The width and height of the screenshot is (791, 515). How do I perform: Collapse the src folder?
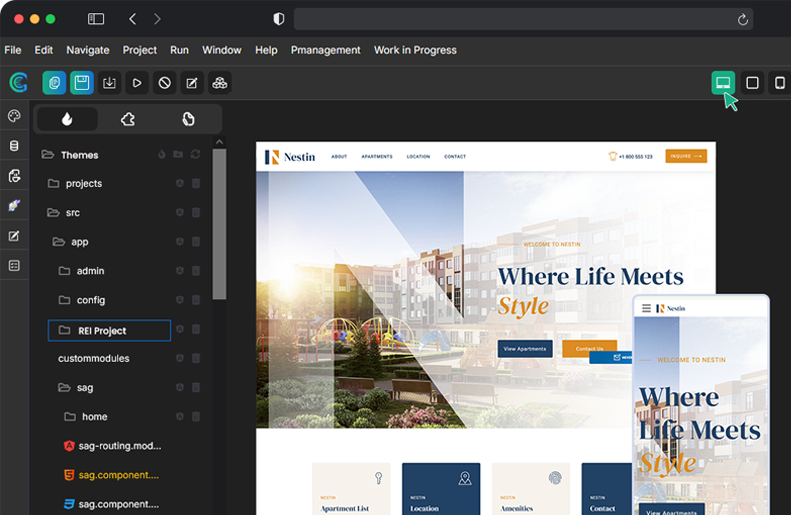click(x=53, y=212)
